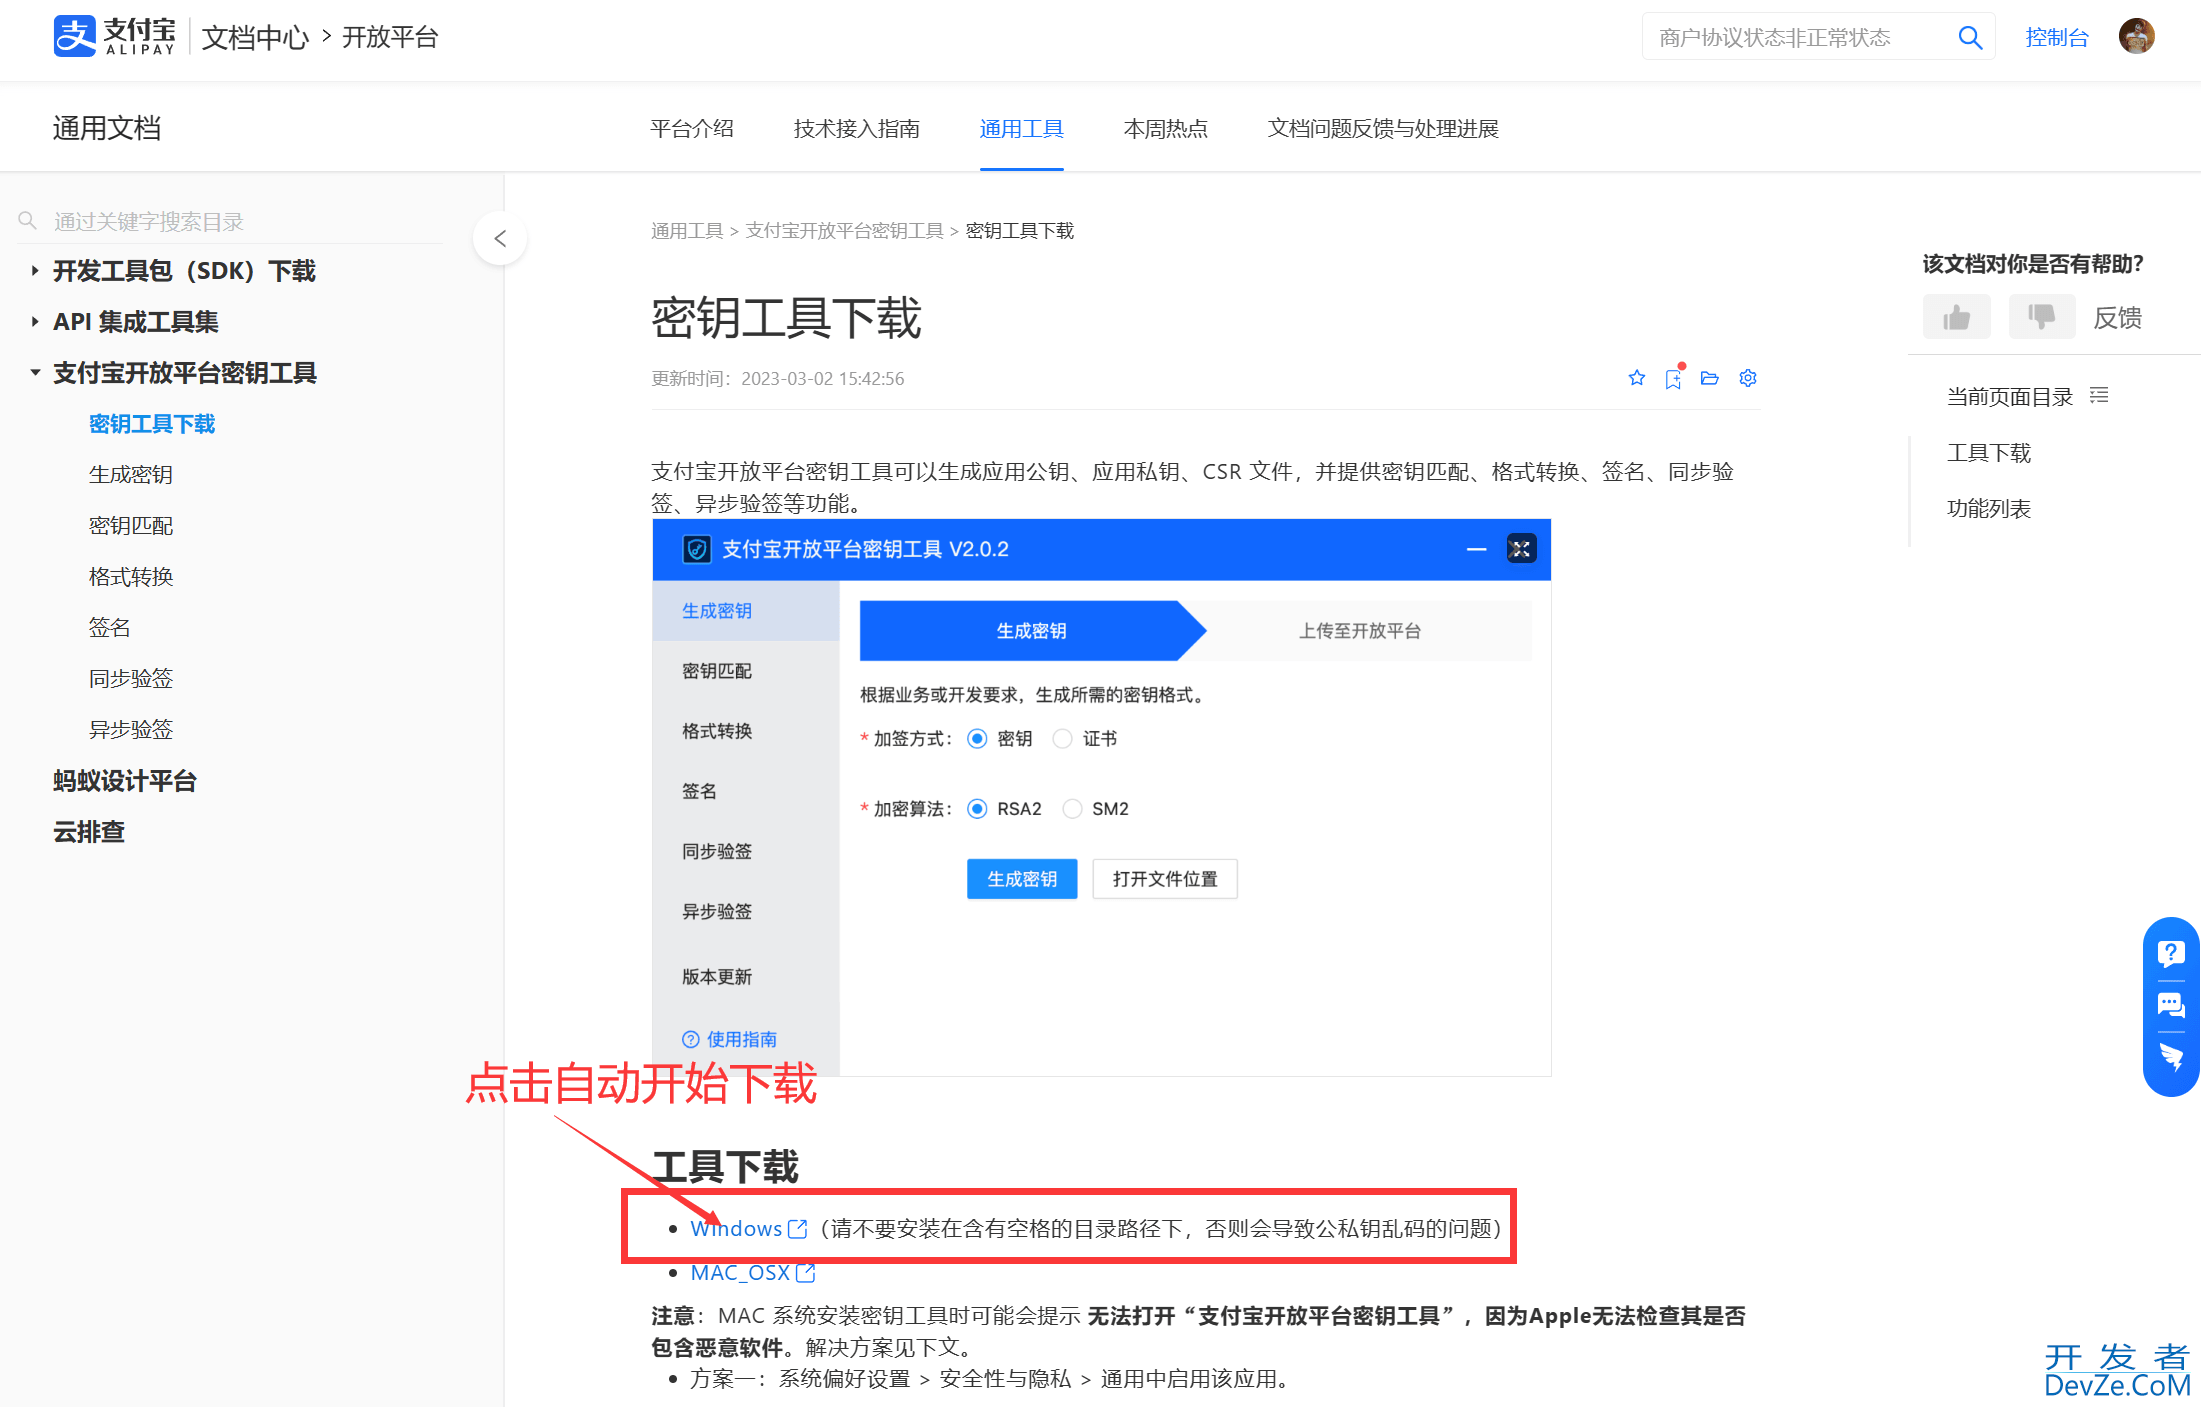Open 蚂蚁设计平台 in sidebar
This screenshot has width=2201, height=1407.
[125, 781]
